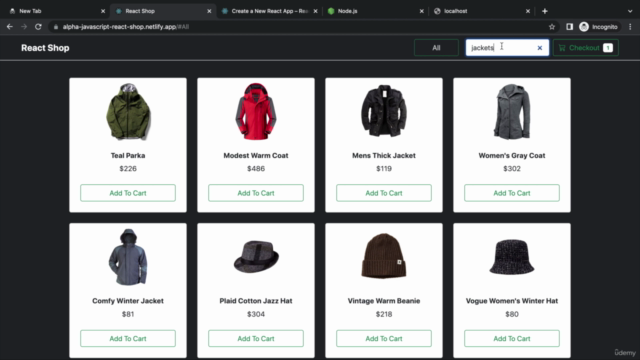Click the $81 price
640x360 pixels.
click(x=128, y=314)
